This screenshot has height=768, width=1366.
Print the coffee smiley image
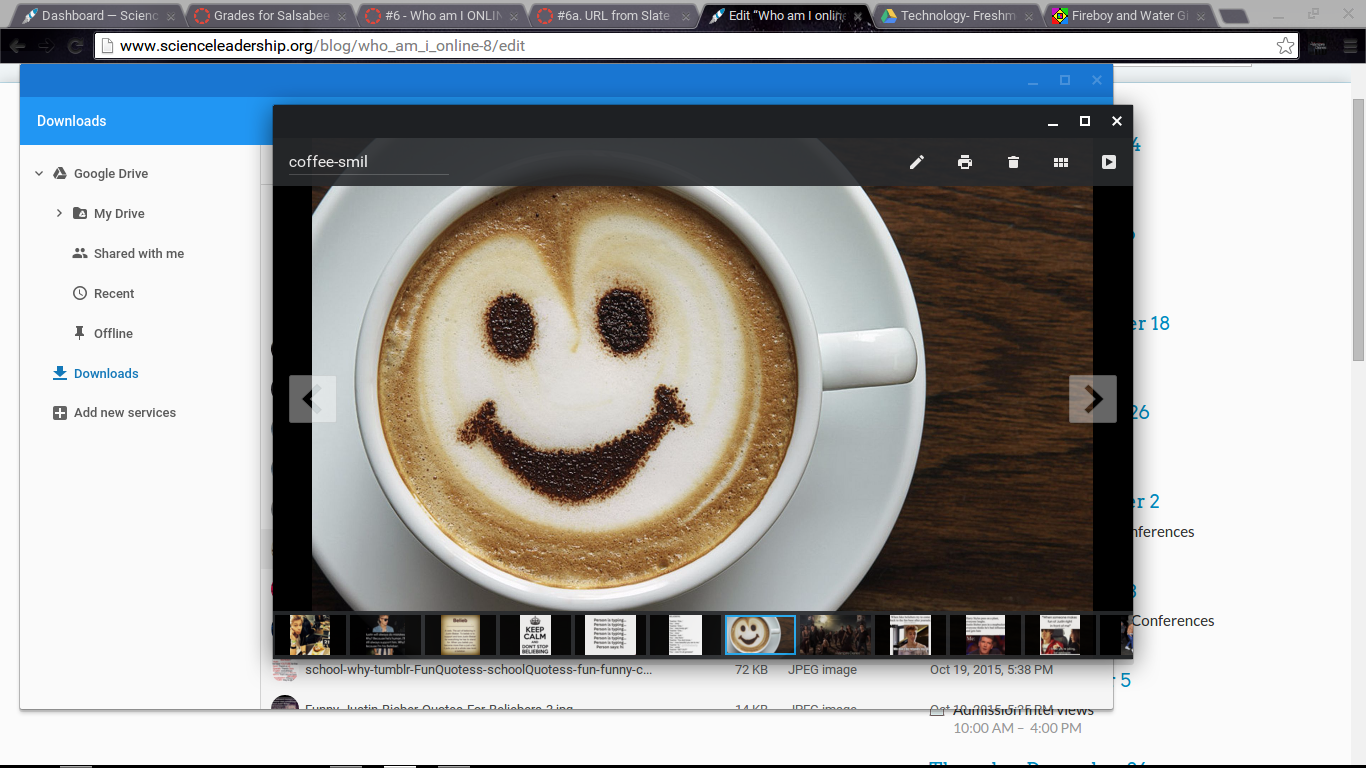[964, 162]
